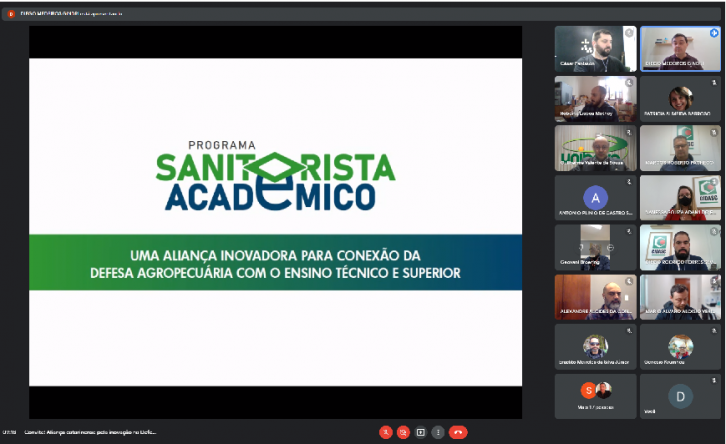Click muted mic icon on Geovani Broering's tile
The image size is (726, 444).
629,231
